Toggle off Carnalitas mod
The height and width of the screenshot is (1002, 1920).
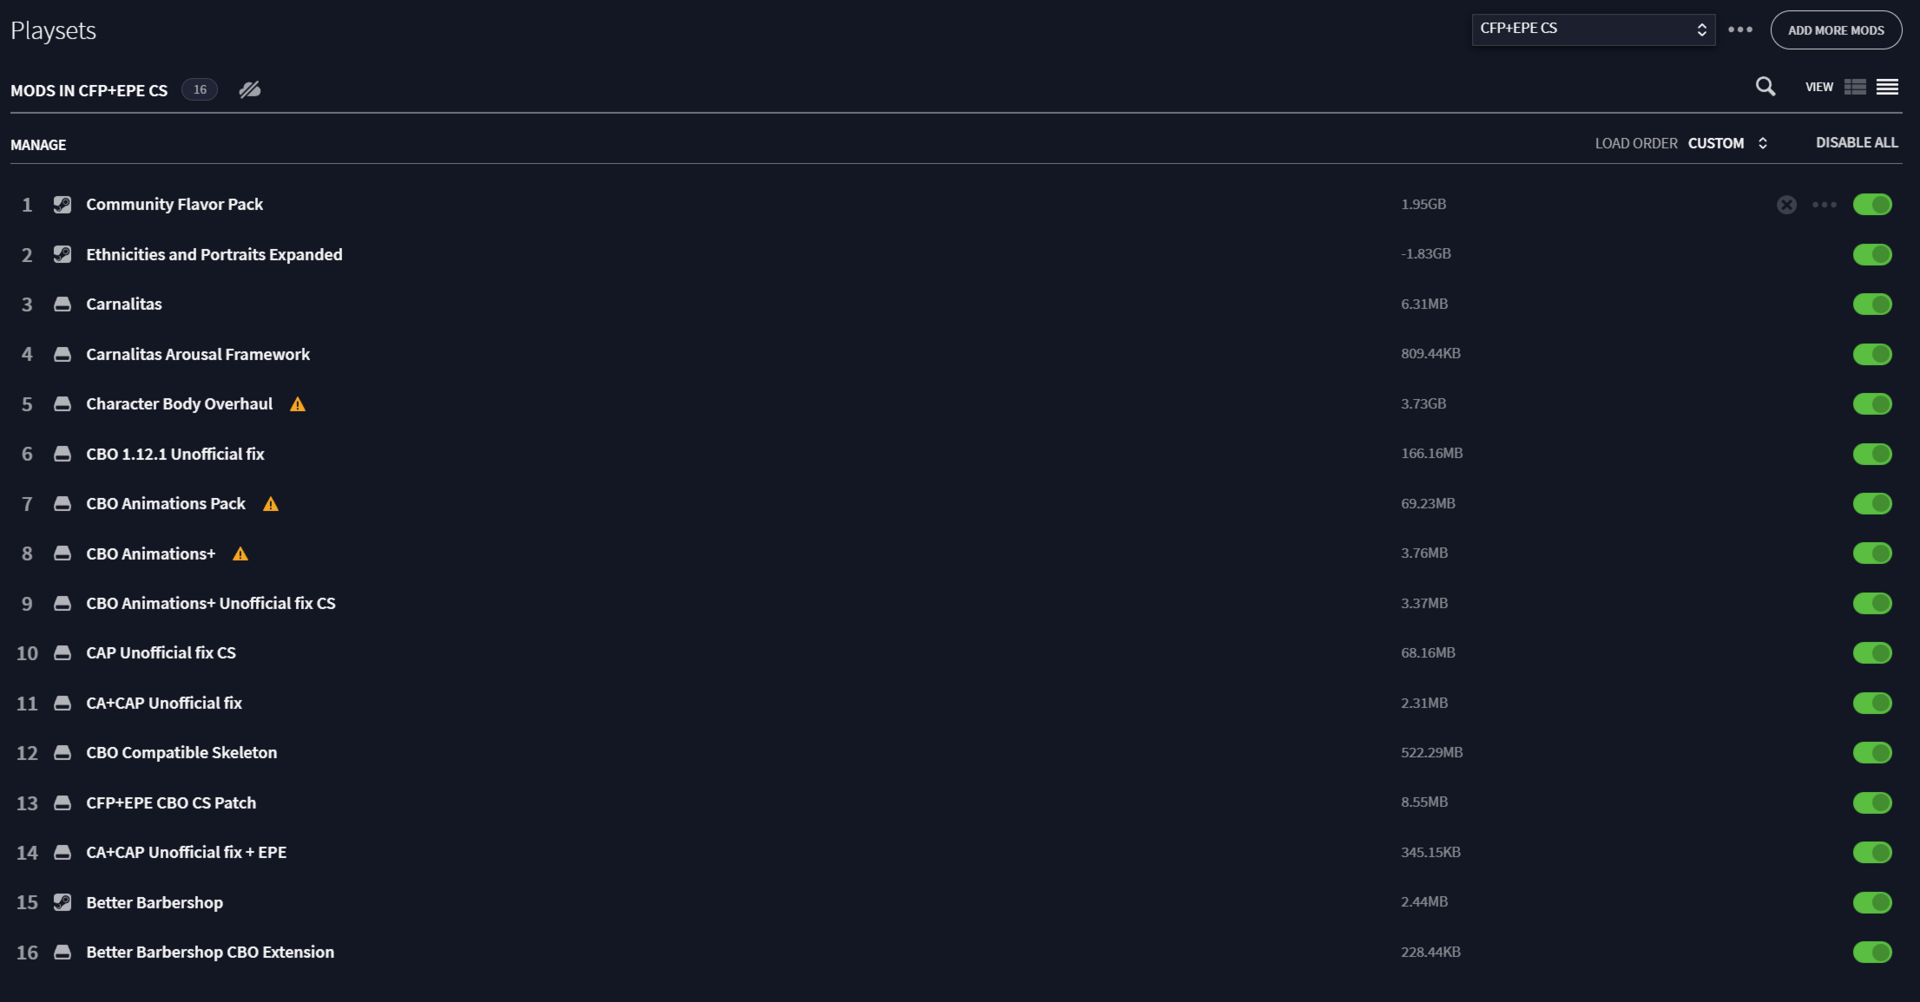click(x=1872, y=304)
